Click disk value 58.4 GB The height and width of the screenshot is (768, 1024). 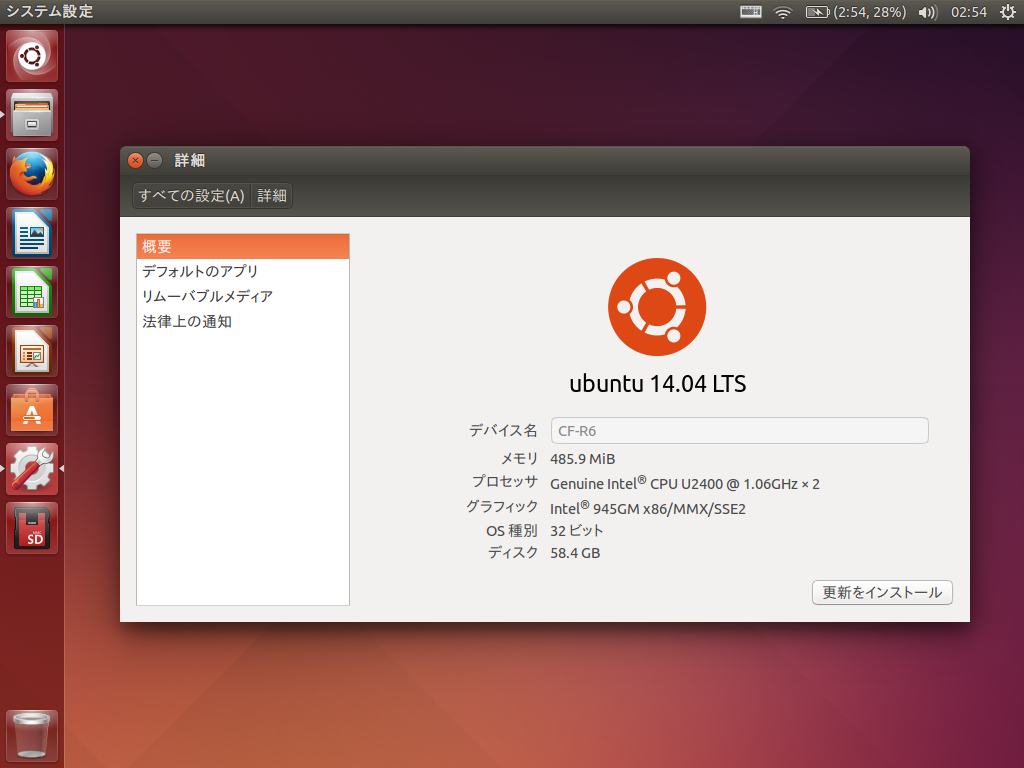pos(575,553)
